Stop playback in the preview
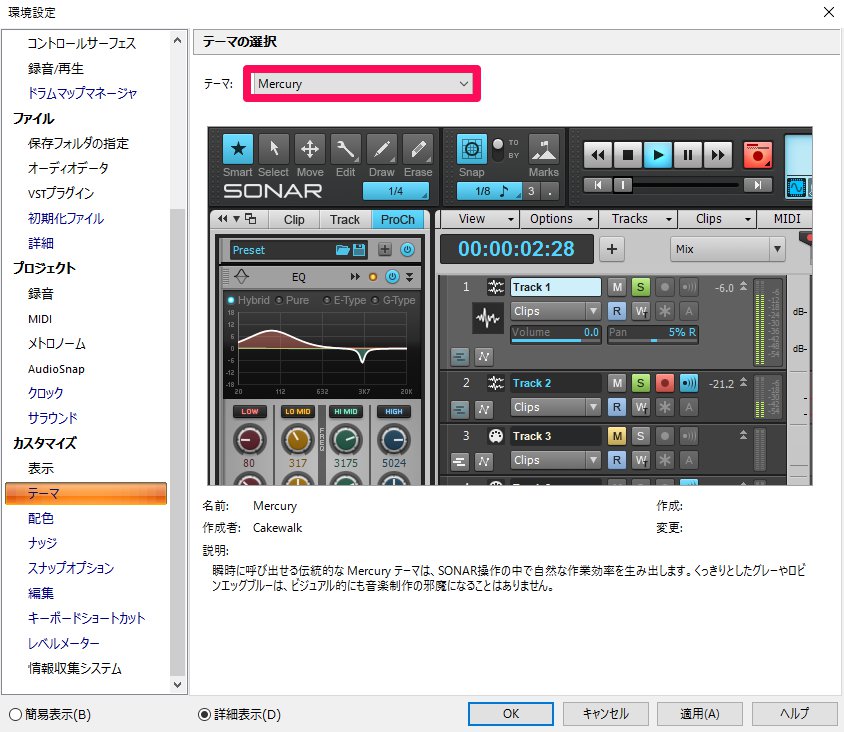 click(x=628, y=155)
